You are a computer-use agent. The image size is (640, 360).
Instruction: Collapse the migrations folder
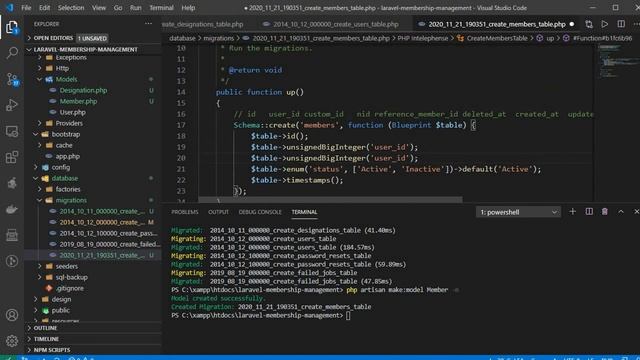(71, 200)
